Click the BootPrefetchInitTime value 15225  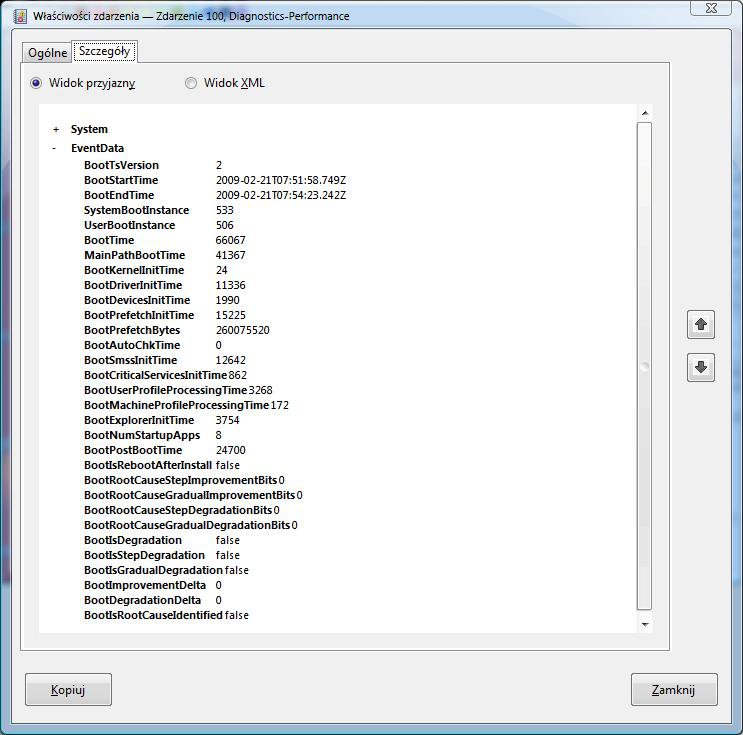tap(230, 316)
